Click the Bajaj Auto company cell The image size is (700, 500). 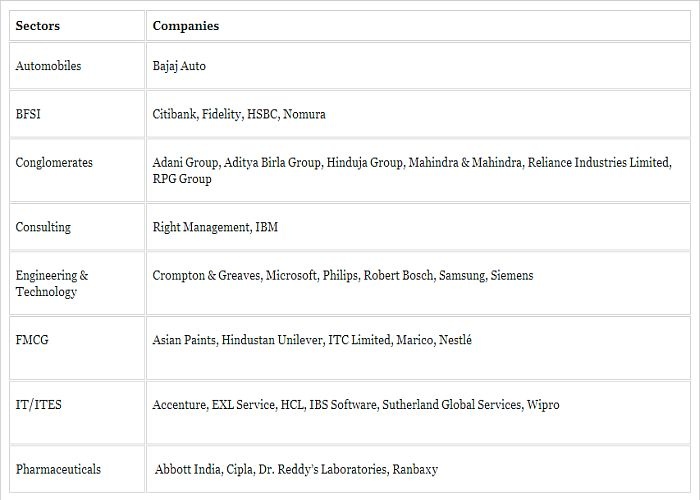[418, 66]
